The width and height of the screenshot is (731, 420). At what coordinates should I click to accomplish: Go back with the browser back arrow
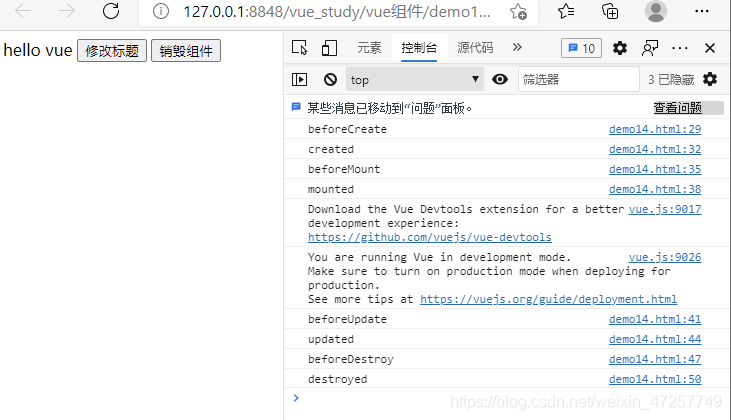point(23,11)
